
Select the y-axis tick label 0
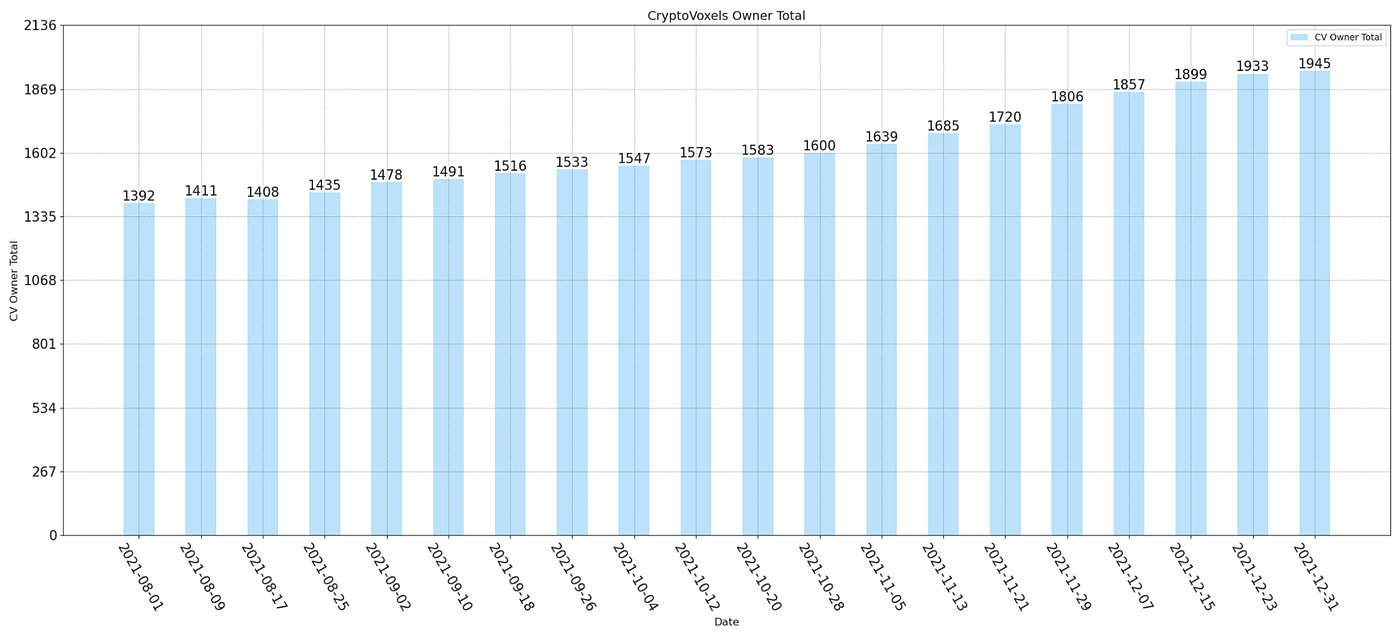pyautogui.click(x=52, y=535)
